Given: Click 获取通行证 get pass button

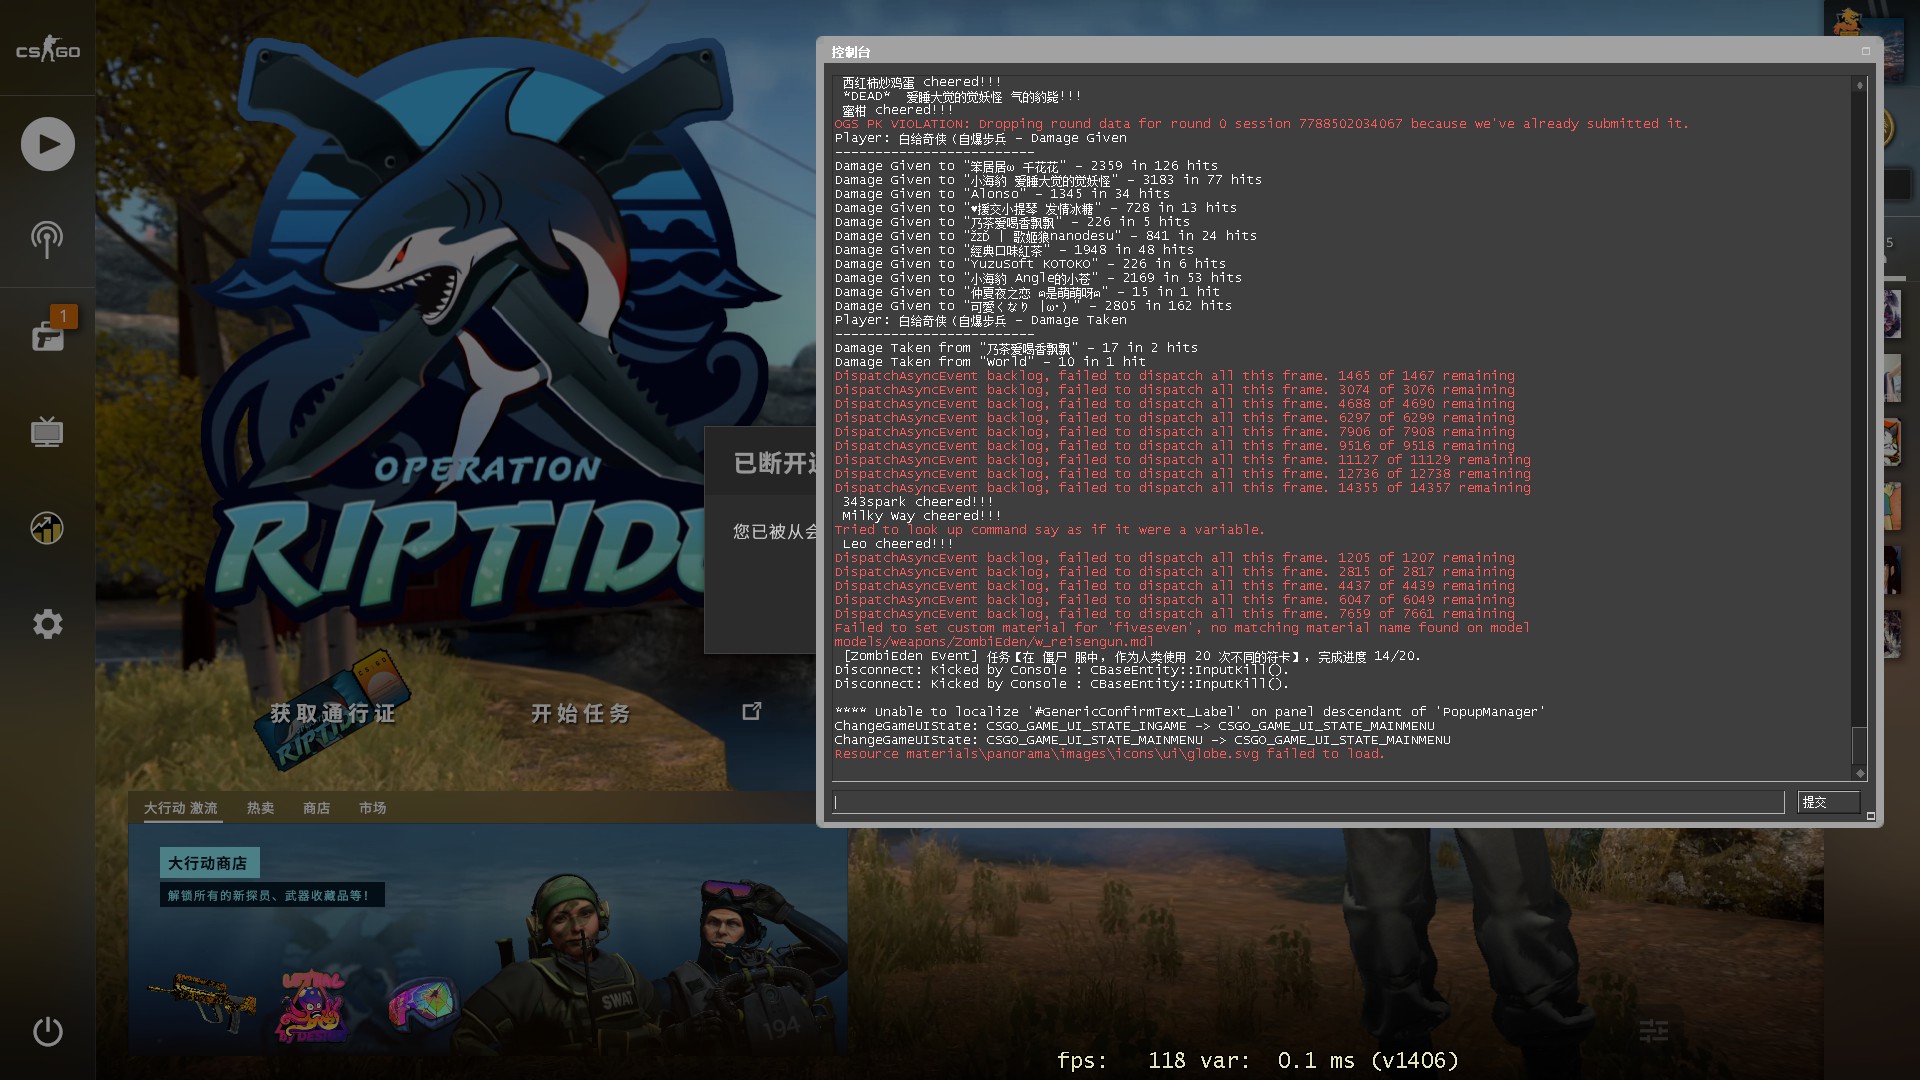Looking at the screenshot, I should click(333, 713).
